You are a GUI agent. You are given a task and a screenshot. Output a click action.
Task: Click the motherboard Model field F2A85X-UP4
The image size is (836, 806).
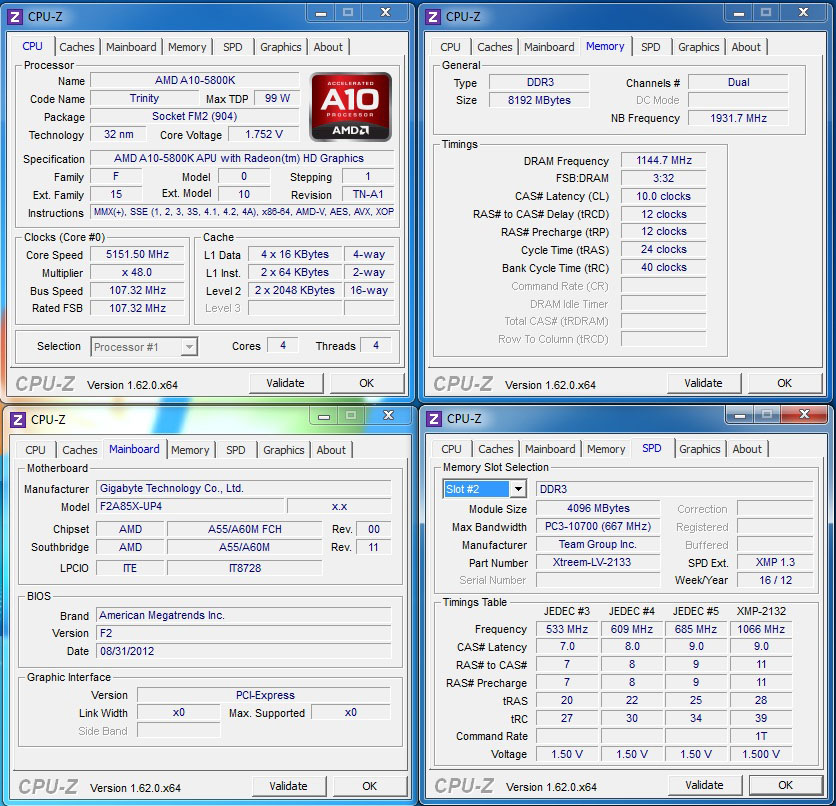coord(190,506)
